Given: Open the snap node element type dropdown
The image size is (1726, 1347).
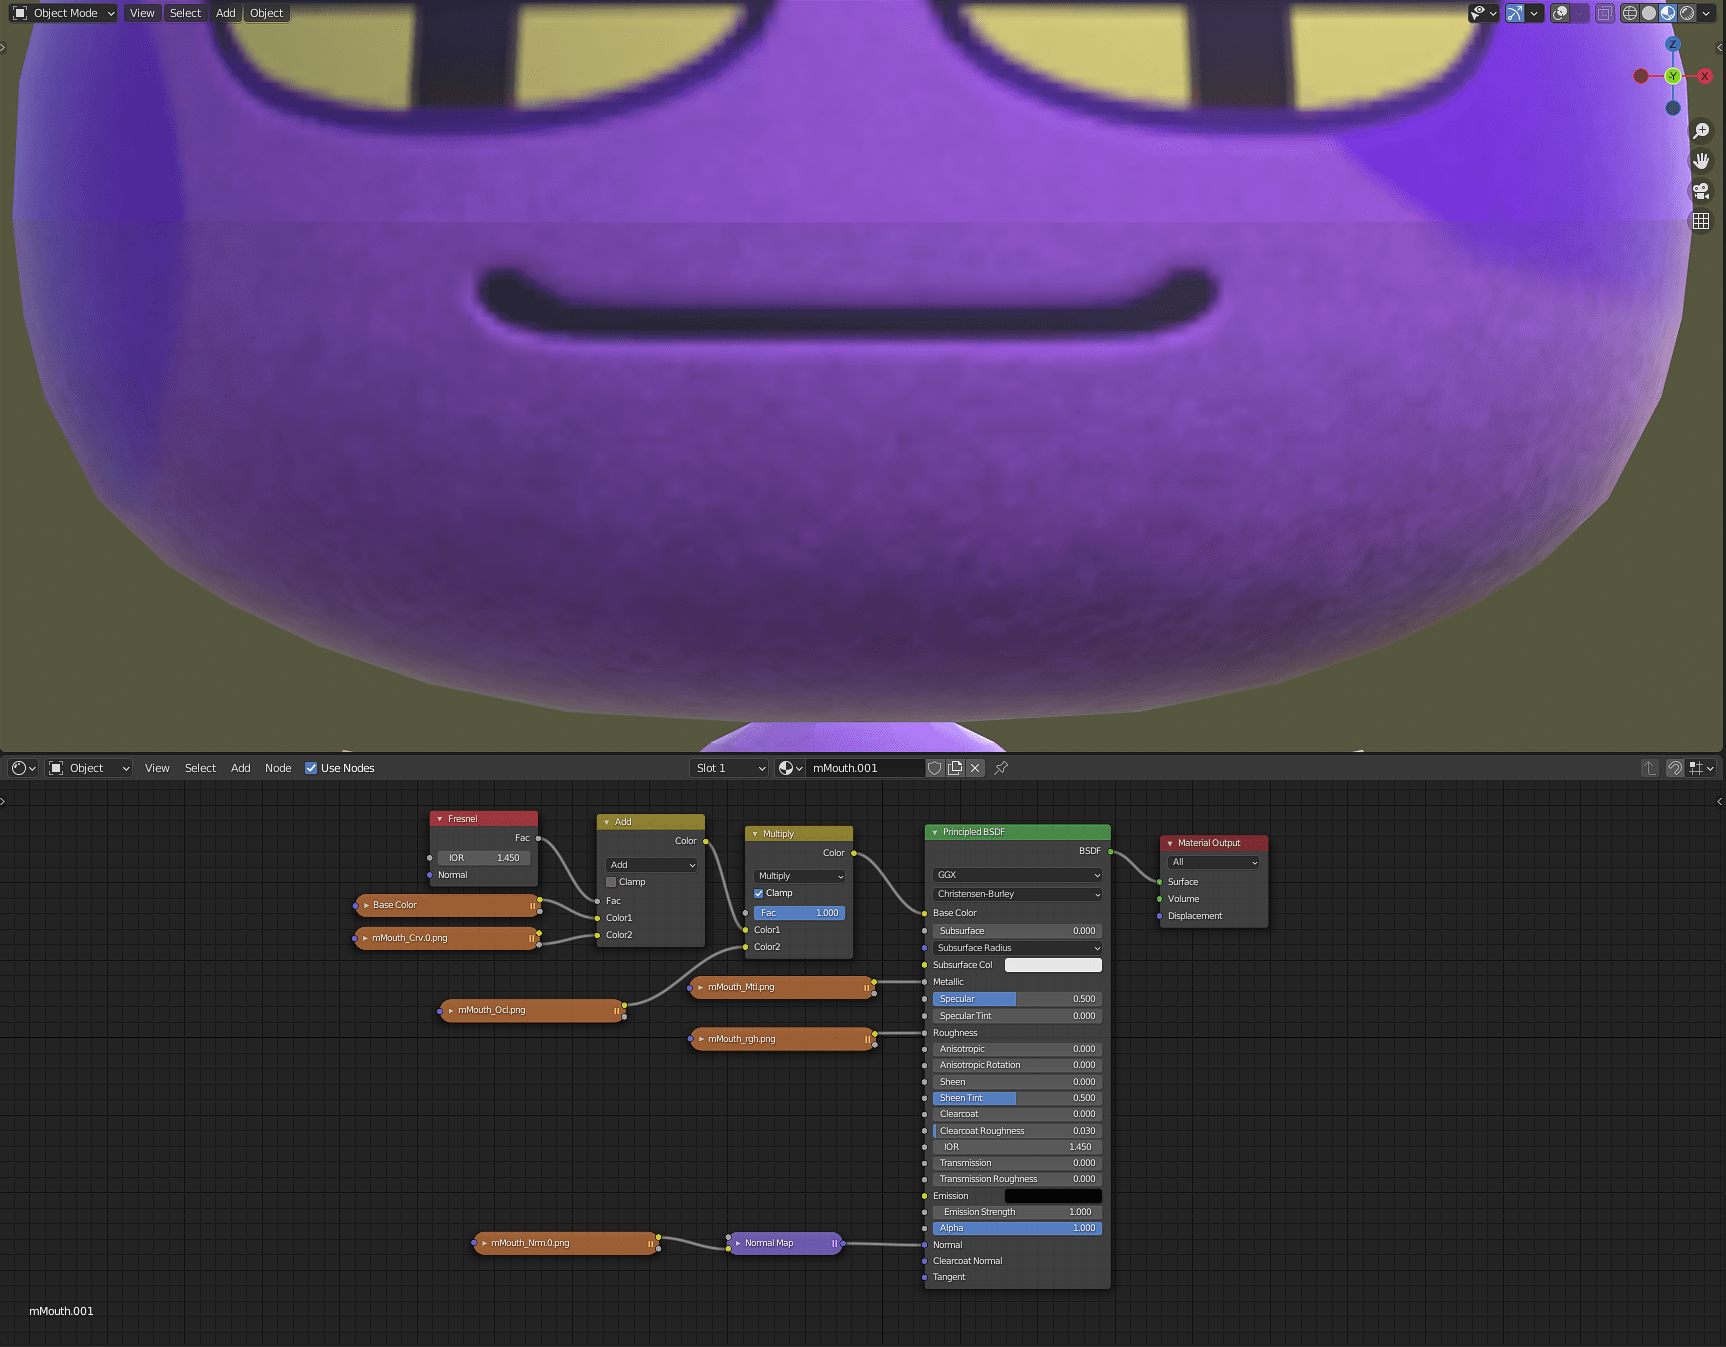Looking at the screenshot, I should (1701, 768).
